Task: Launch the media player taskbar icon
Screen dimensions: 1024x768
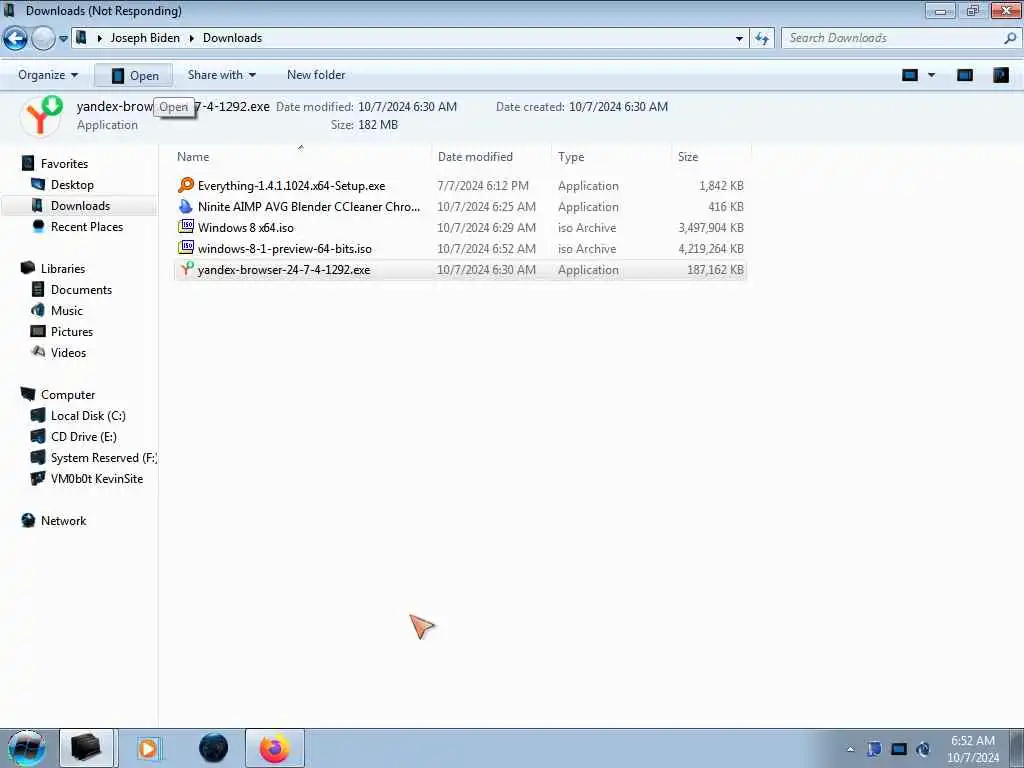Action: [148, 748]
